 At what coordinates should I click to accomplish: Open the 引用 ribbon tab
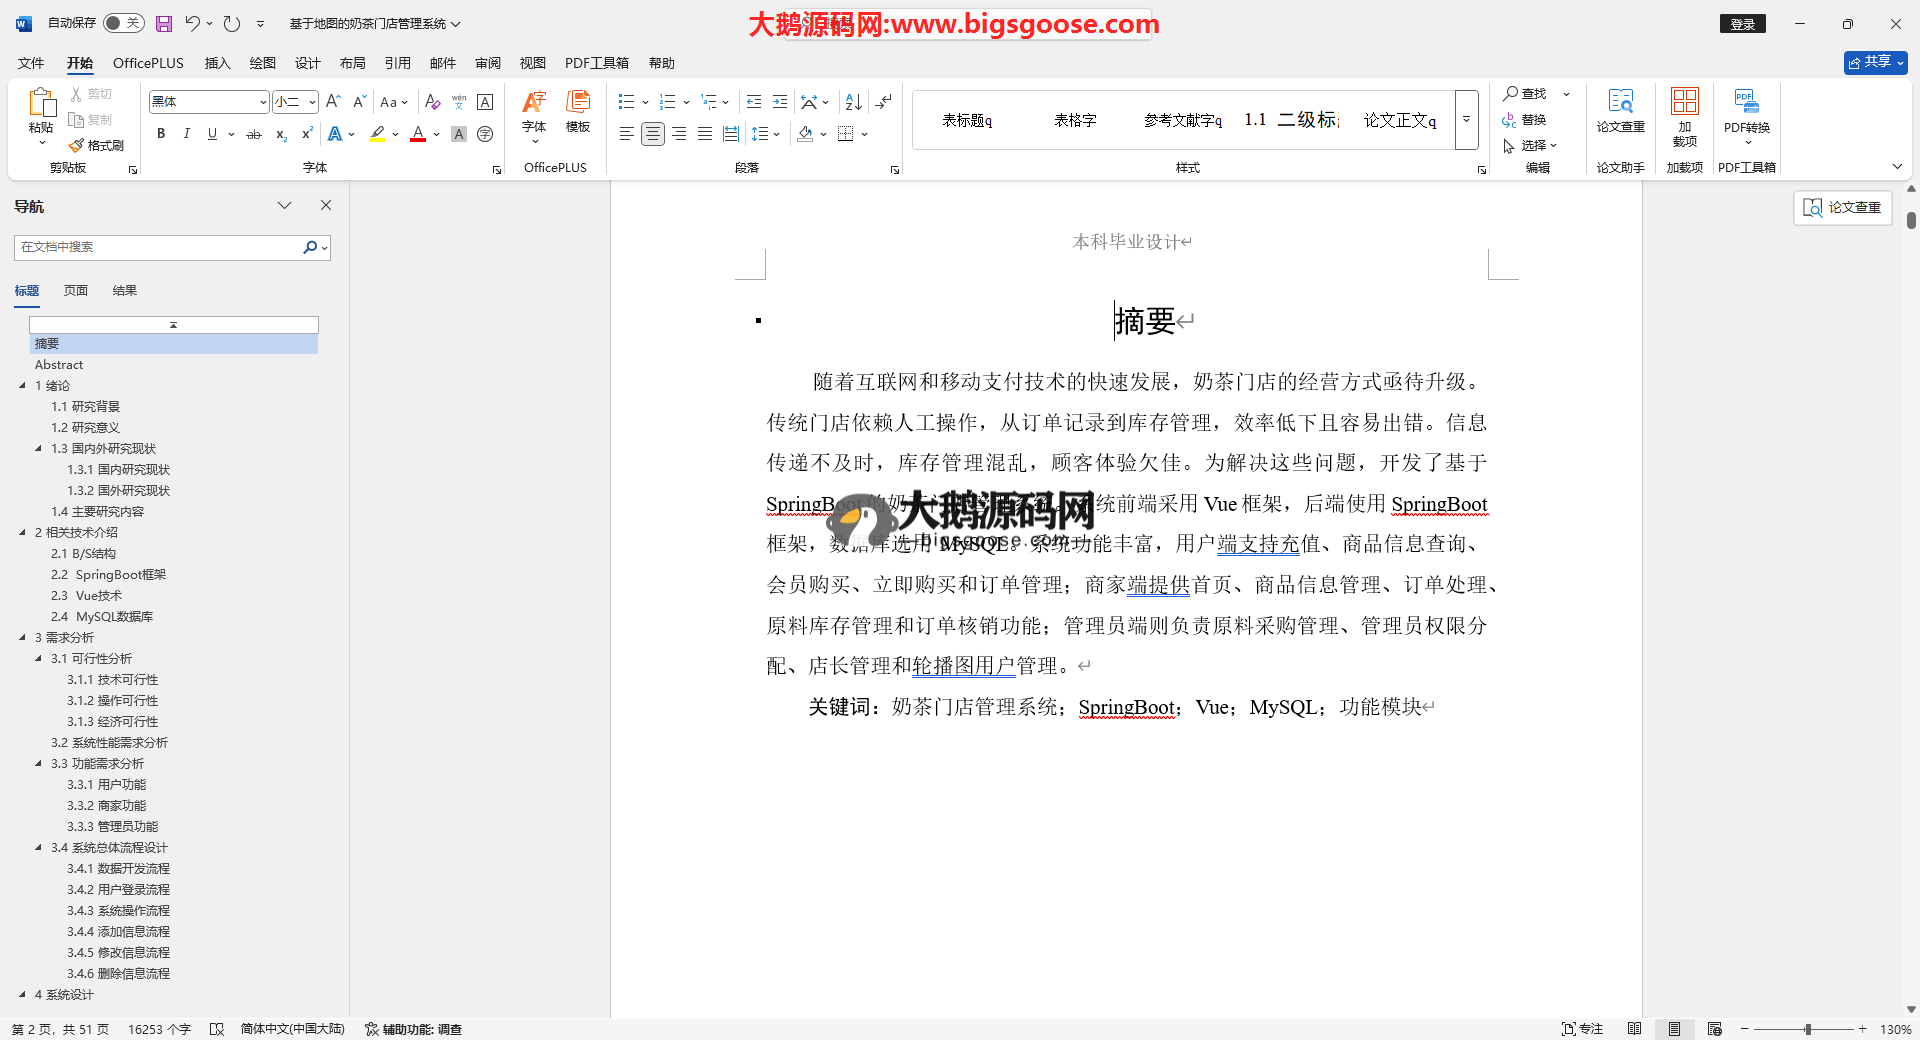[397, 63]
